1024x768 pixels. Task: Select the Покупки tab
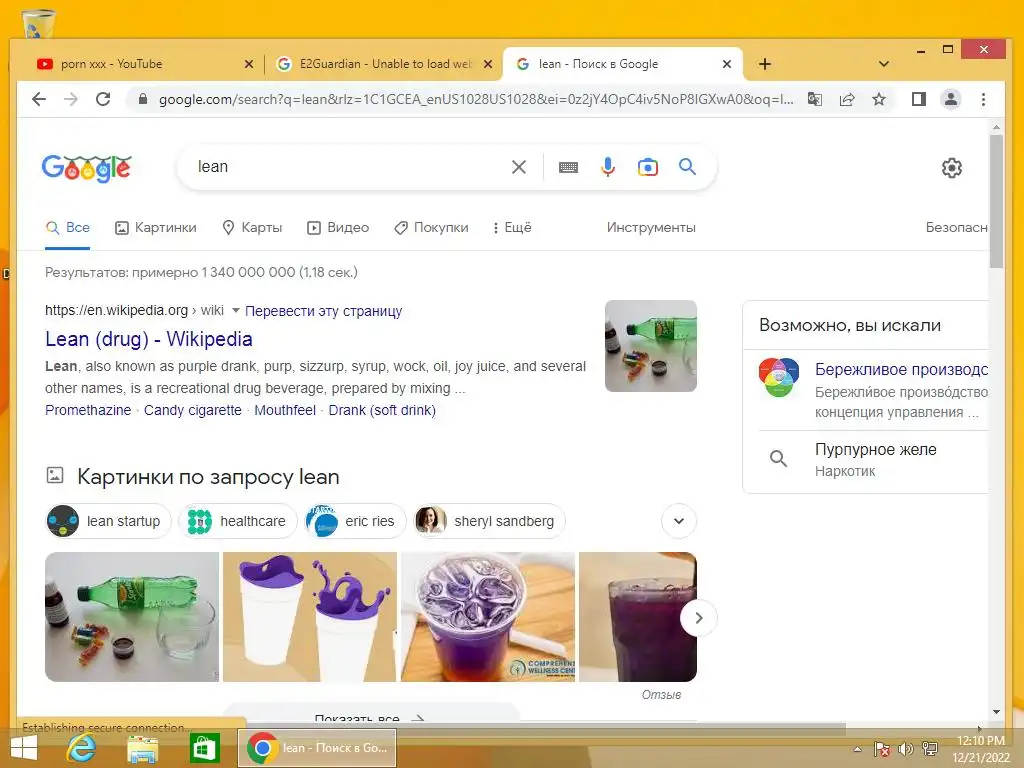[x=431, y=228]
